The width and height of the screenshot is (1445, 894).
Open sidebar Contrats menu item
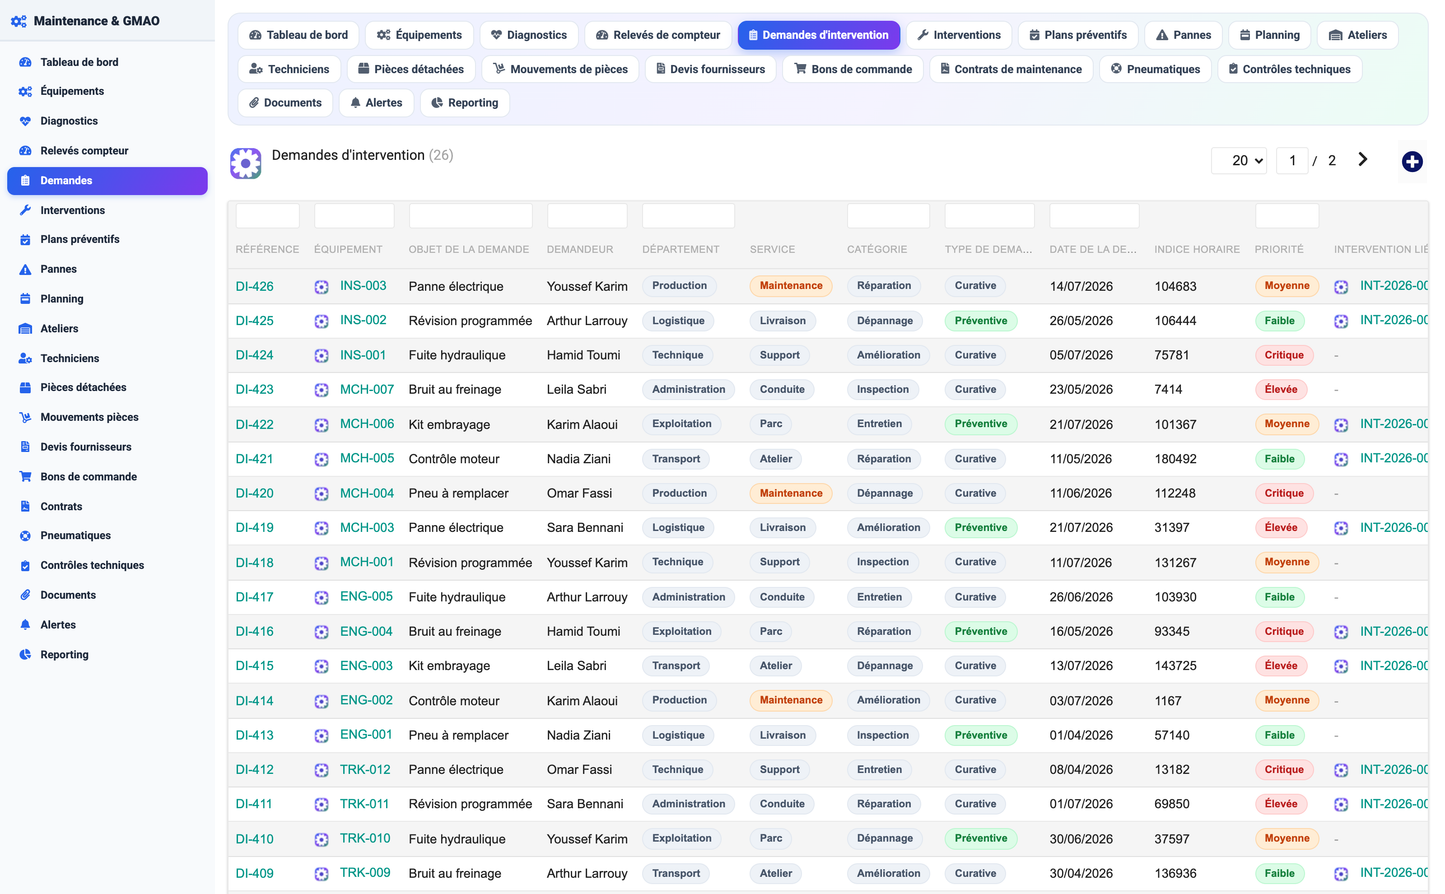107,507
